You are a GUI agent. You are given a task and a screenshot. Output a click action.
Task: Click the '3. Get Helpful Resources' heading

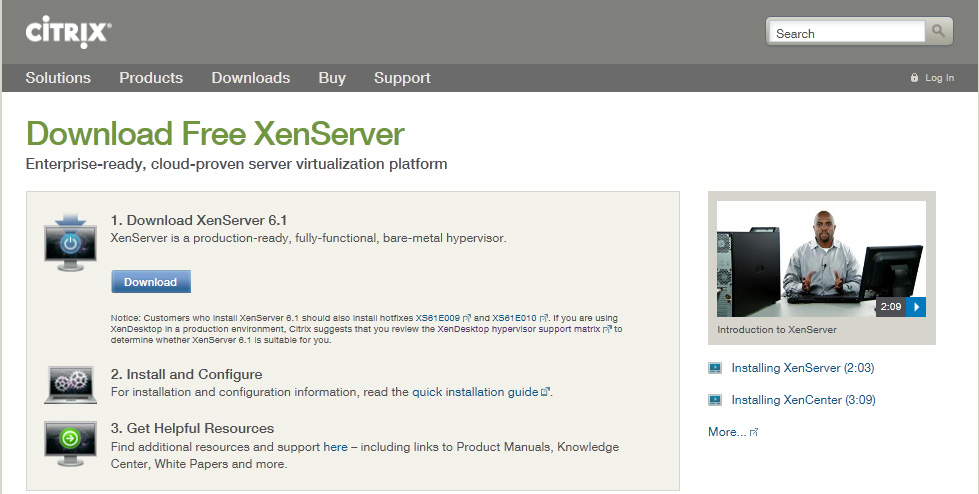(x=192, y=428)
